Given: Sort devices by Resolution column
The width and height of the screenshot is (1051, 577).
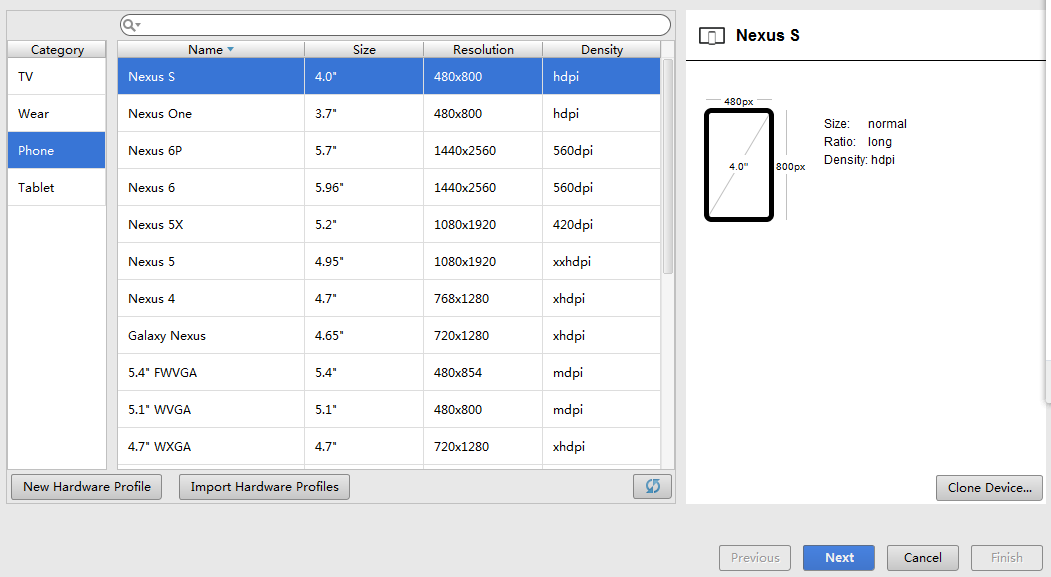Looking at the screenshot, I should tap(483, 50).
